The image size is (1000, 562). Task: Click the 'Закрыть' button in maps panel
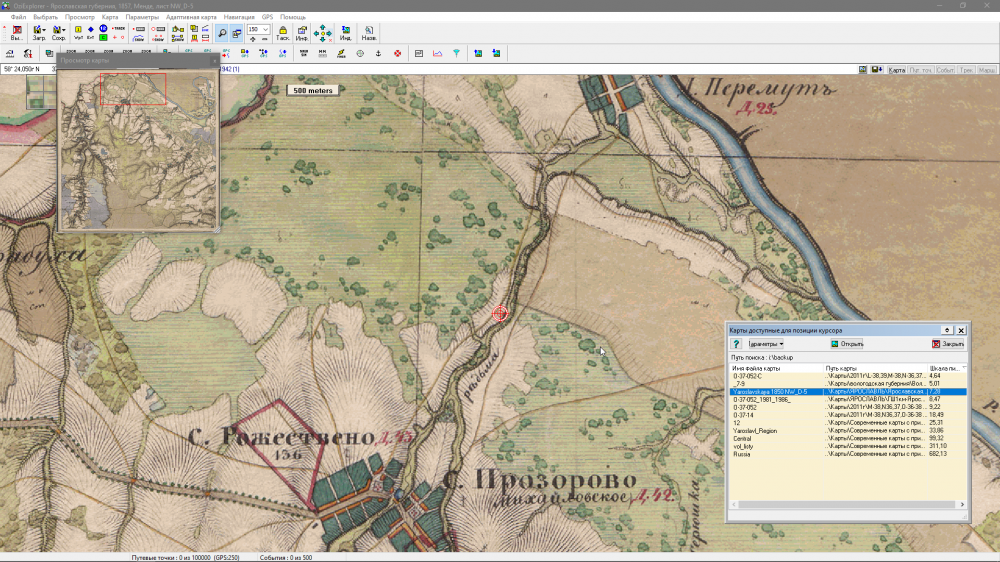[947, 343]
